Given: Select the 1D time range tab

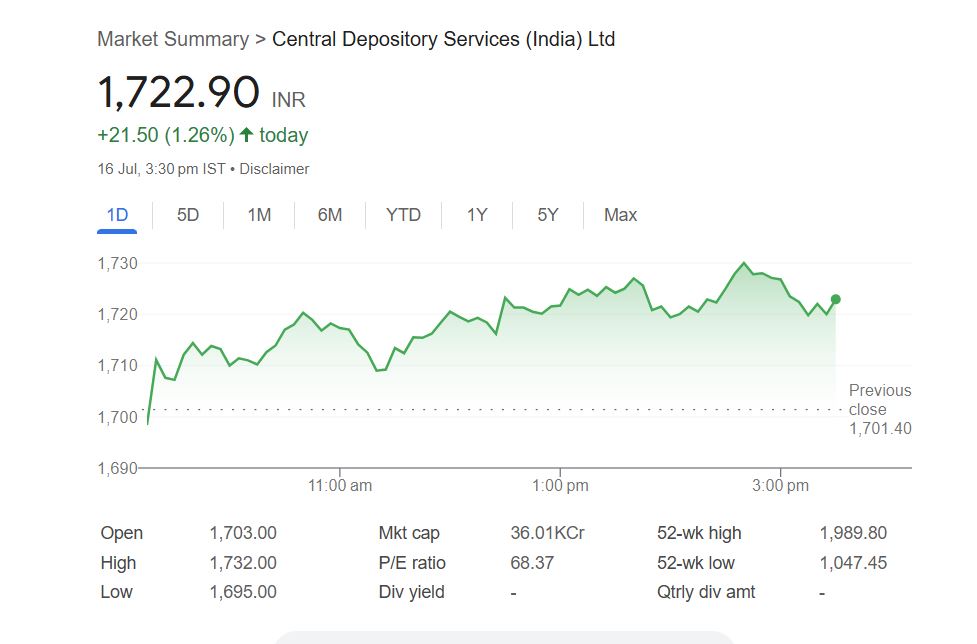Looking at the screenshot, I should coord(117,215).
